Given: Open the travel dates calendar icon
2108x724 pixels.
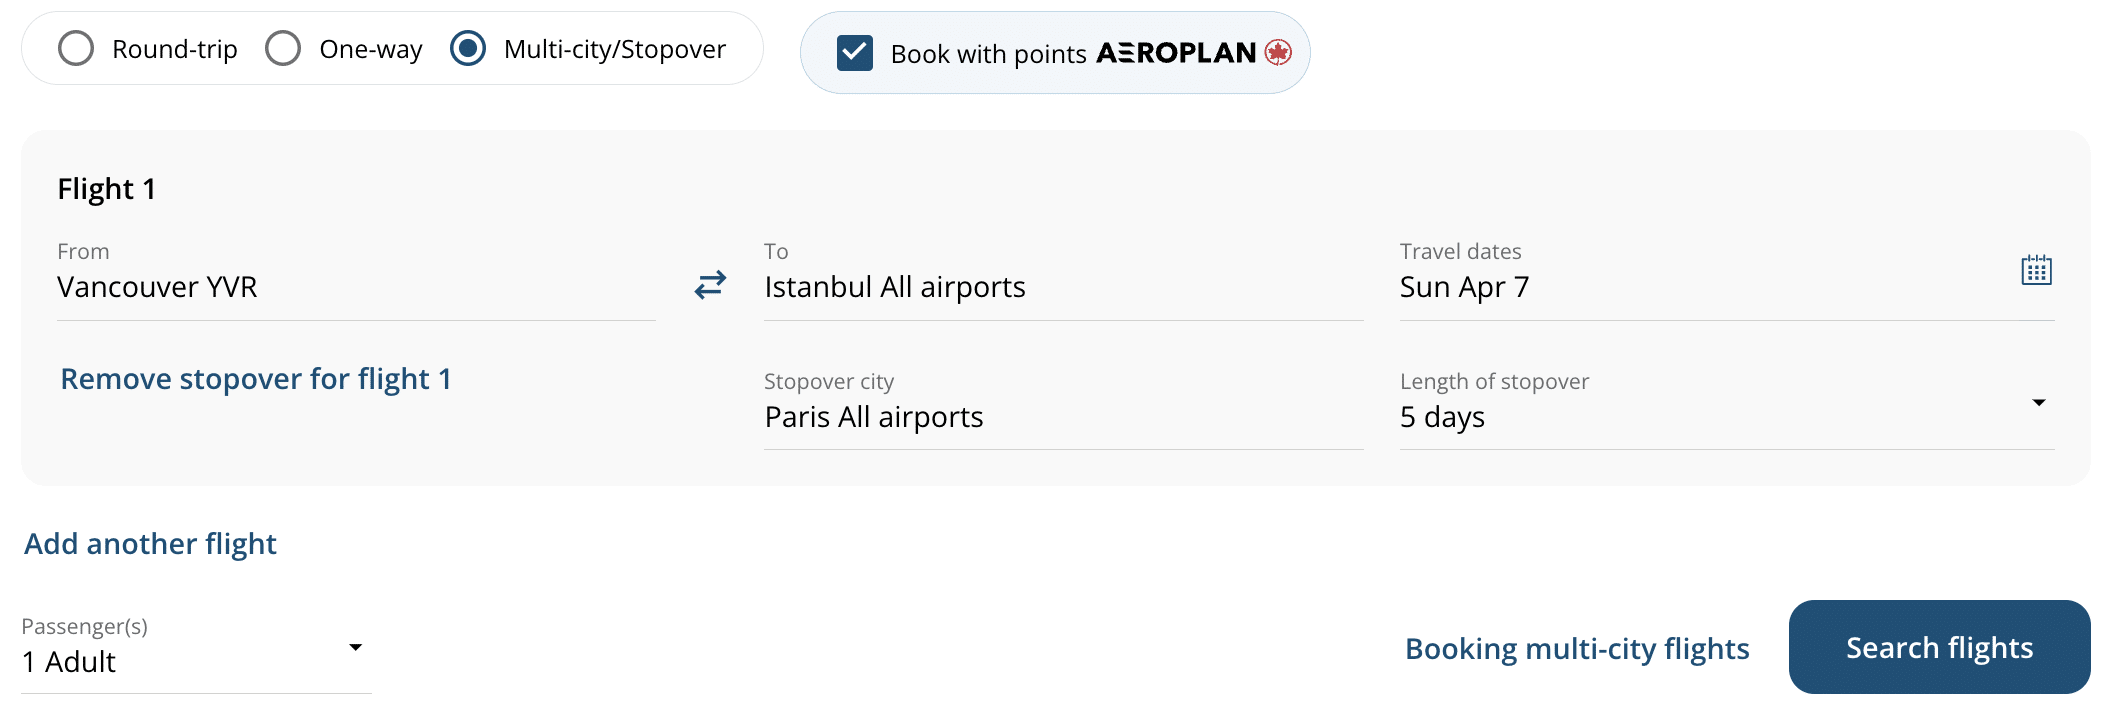Looking at the screenshot, I should click(2036, 270).
